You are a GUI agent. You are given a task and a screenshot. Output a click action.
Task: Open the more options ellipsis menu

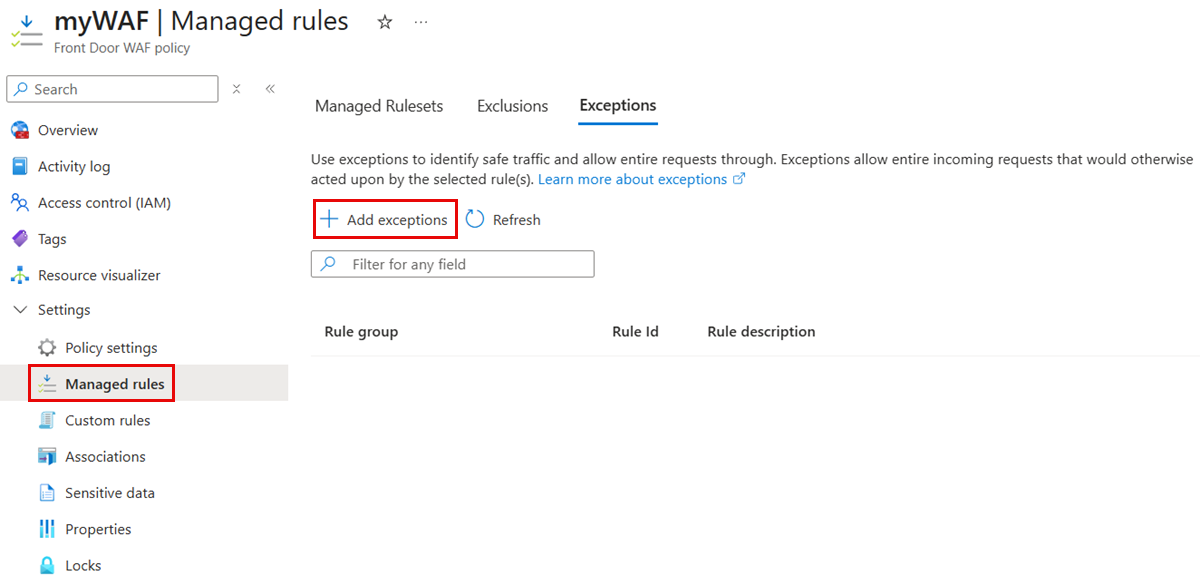421,22
